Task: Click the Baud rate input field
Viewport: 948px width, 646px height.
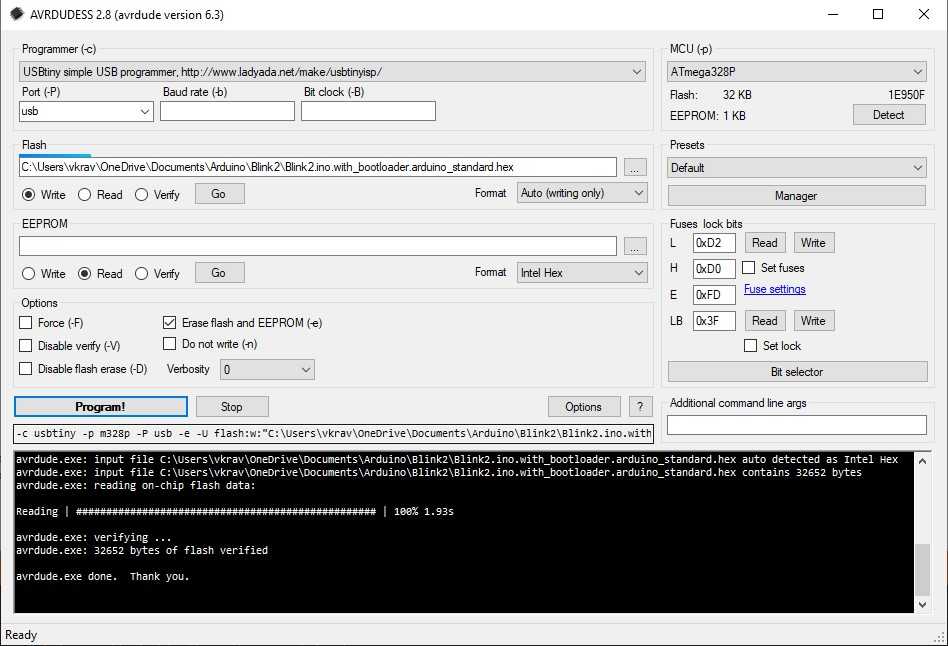Action: click(227, 111)
